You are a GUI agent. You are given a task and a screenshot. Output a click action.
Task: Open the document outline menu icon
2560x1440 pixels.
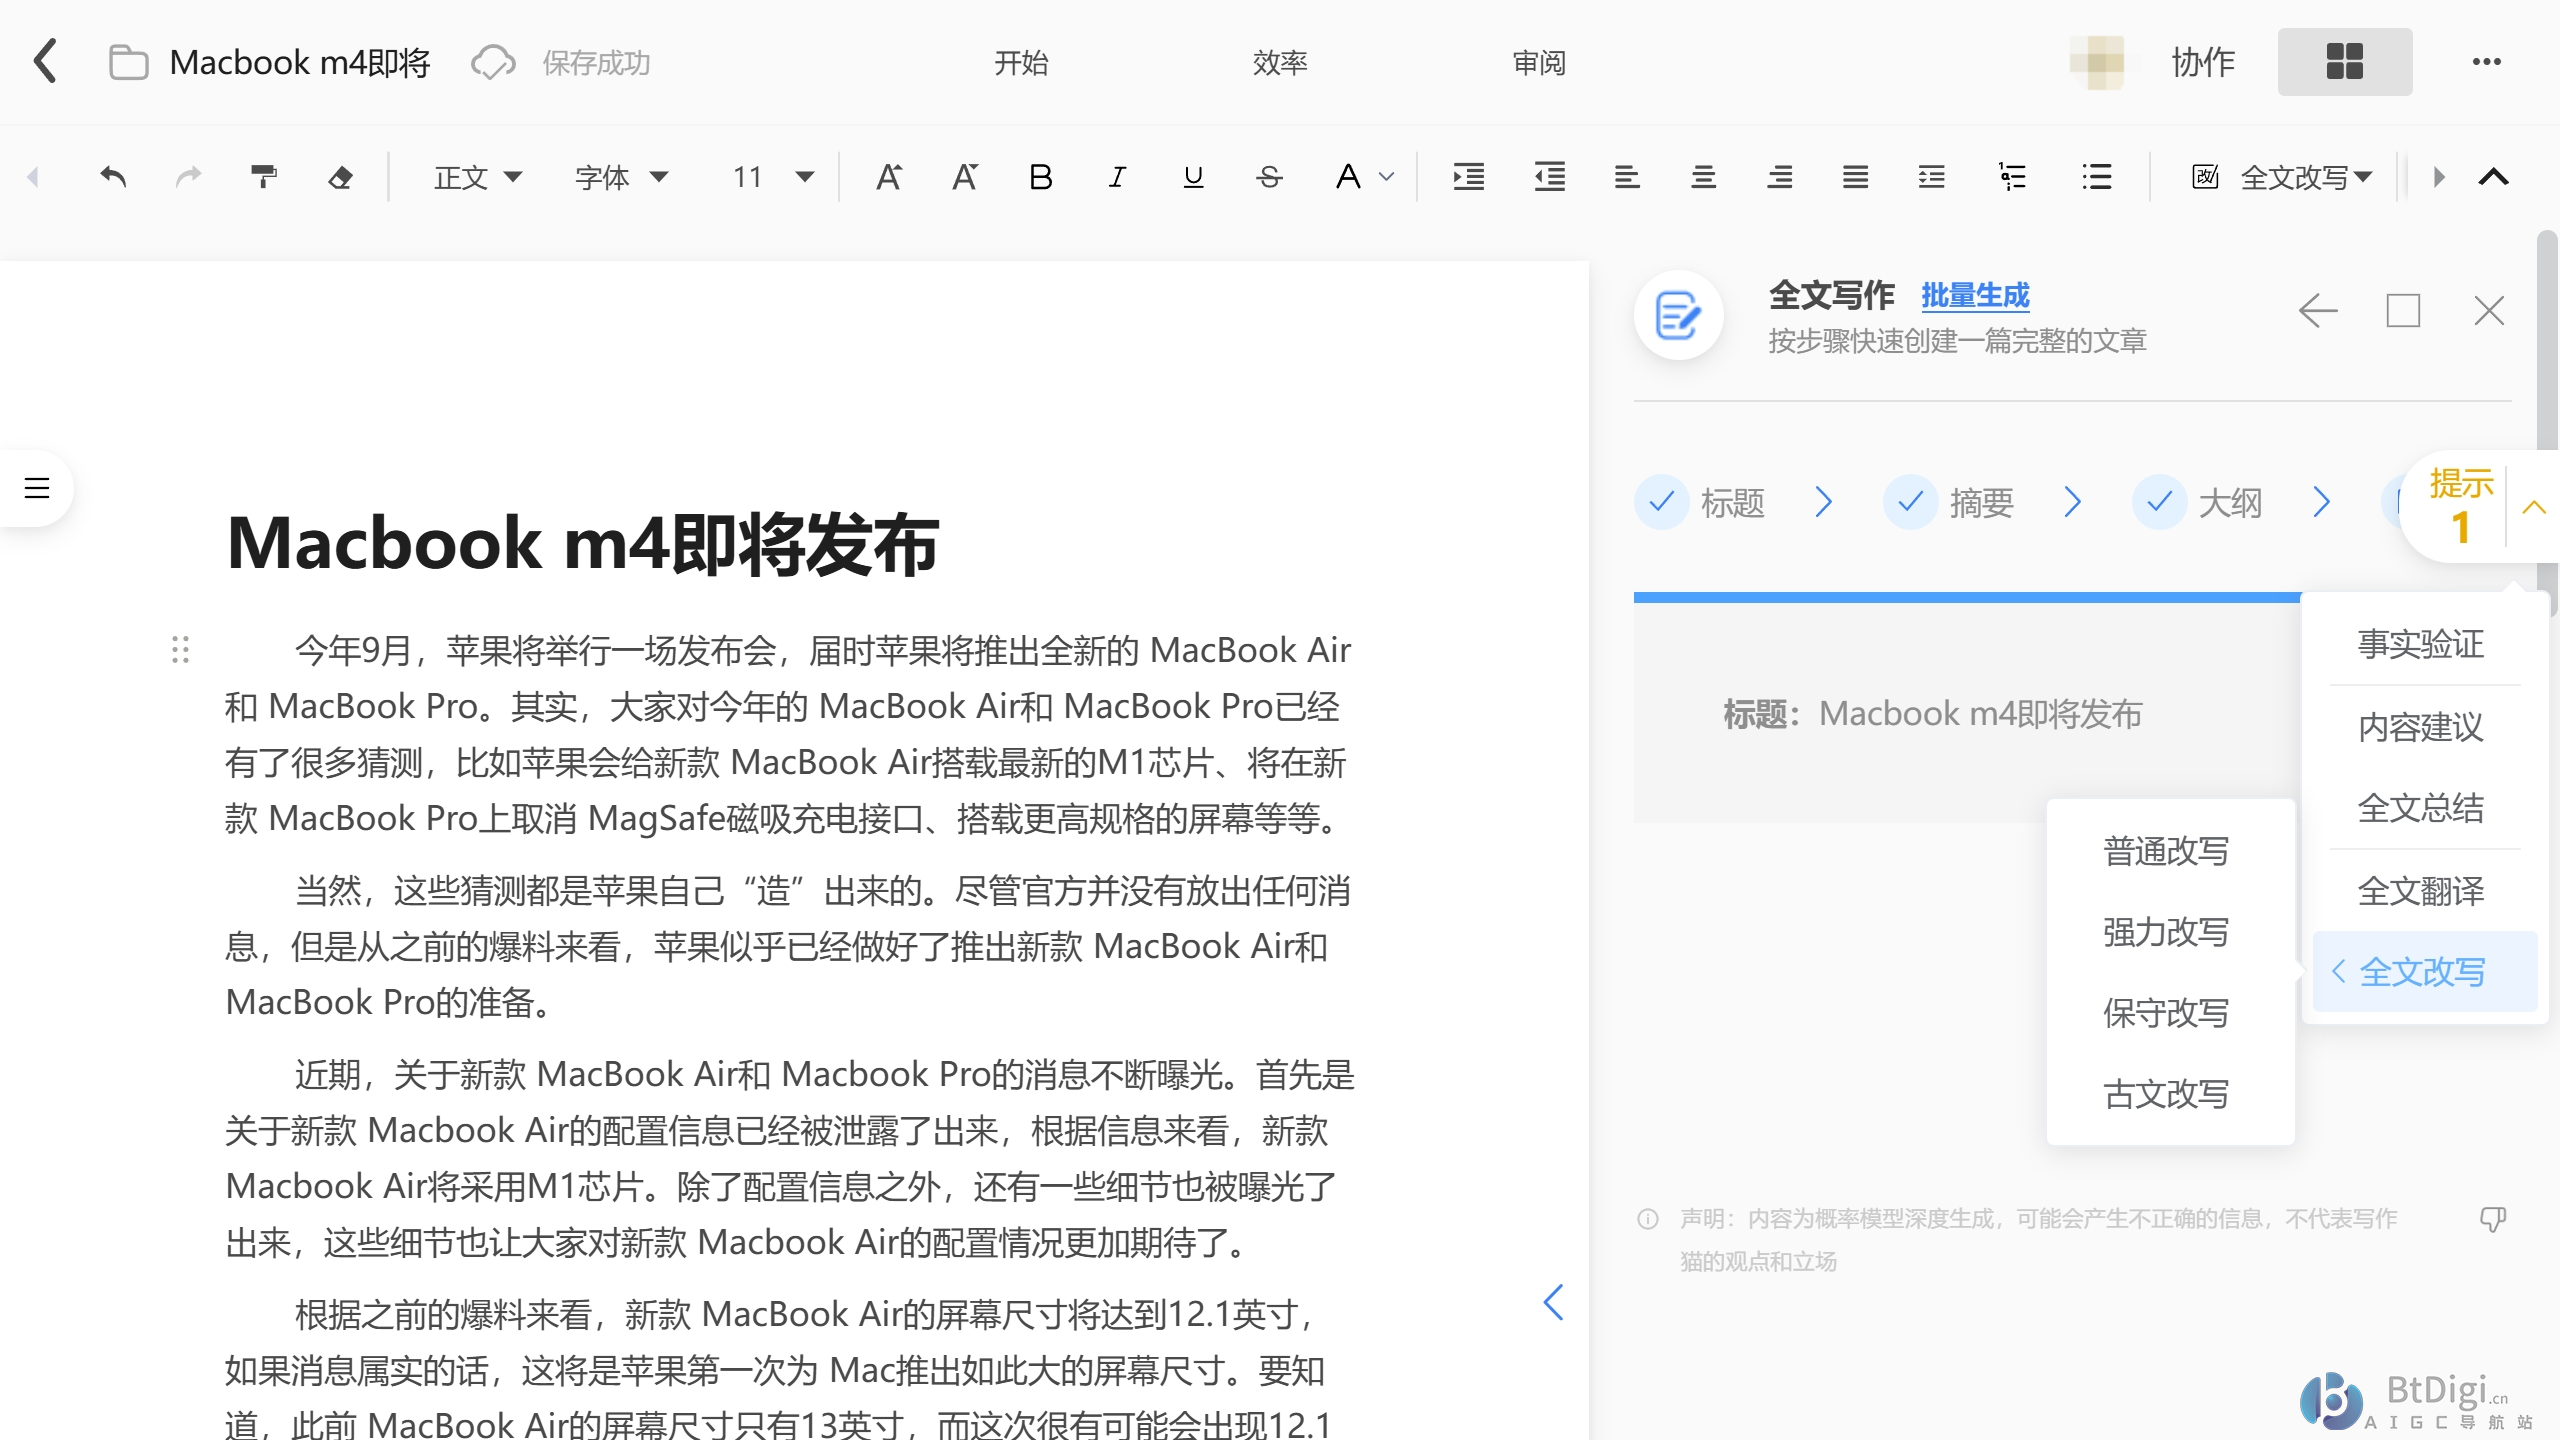[x=37, y=488]
